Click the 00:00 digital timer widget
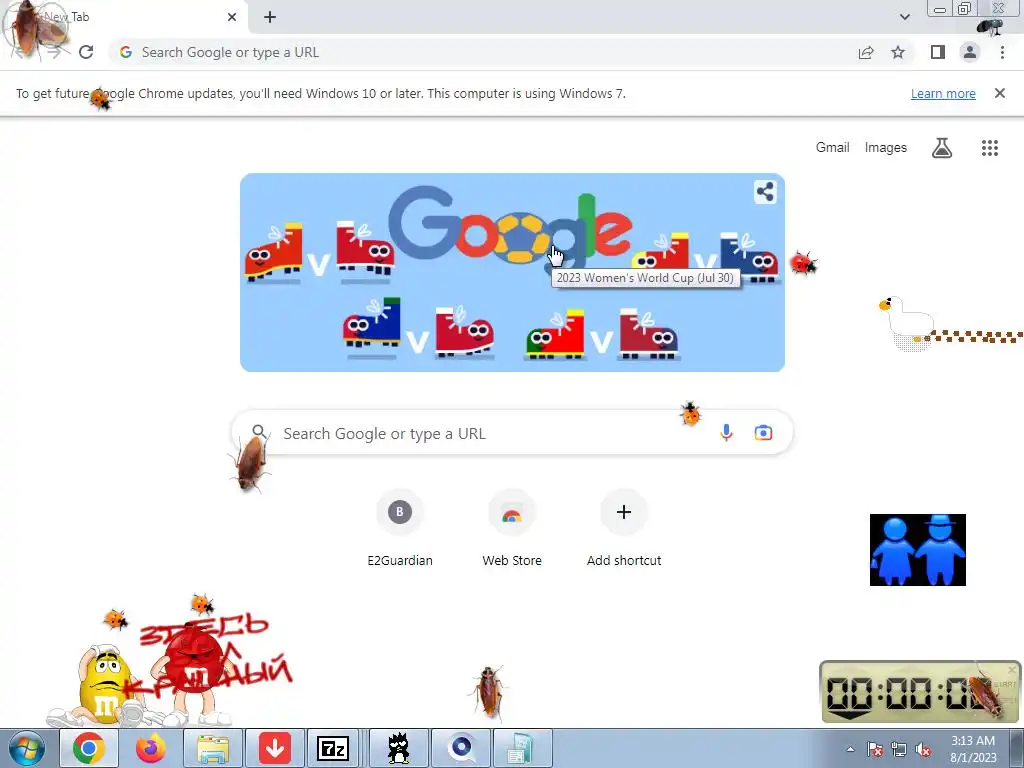This screenshot has height=768, width=1024. (920, 692)
